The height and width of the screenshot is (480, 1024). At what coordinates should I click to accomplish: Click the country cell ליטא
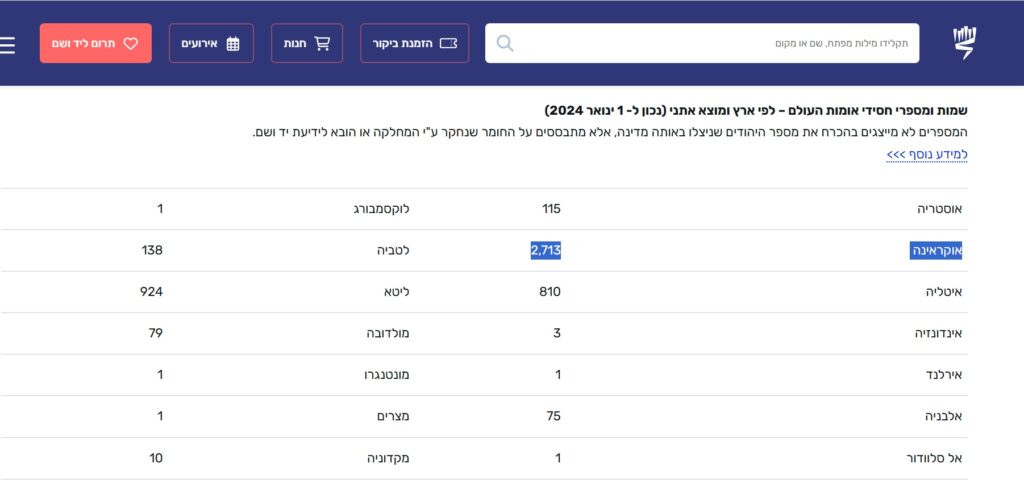point(397,292)
